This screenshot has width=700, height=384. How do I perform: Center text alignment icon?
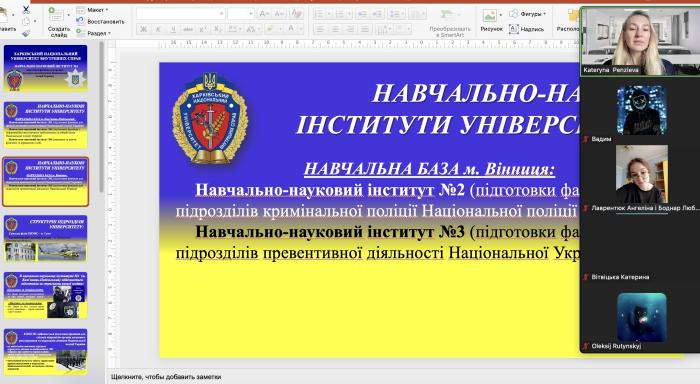click(335, 29)
